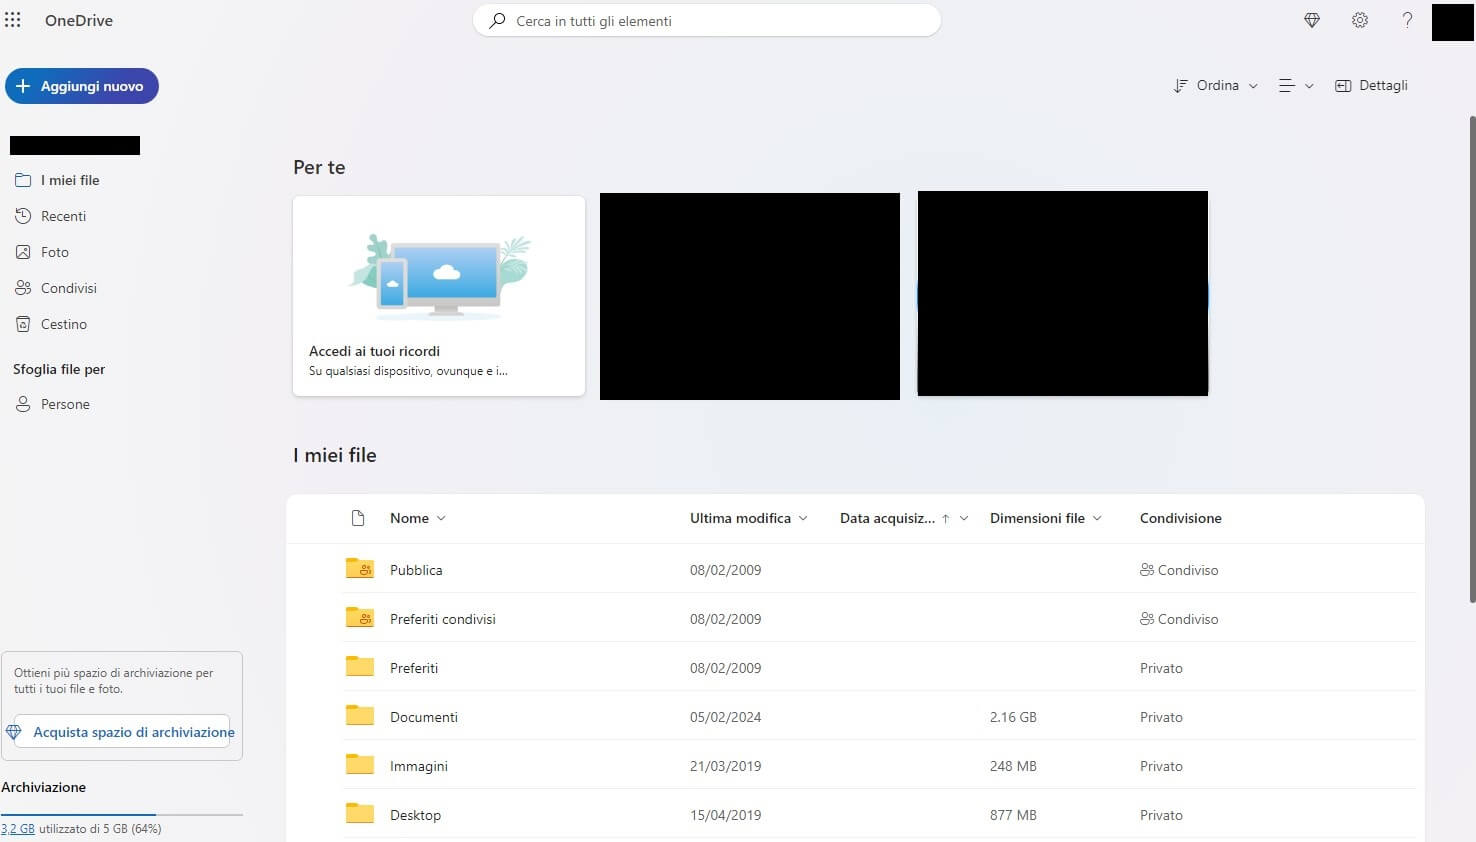Image resolution: width=1476 pixels, height=842 pixels.
Task: Click the account avatar in top-right corner
Action: (x=1452, y=21)
